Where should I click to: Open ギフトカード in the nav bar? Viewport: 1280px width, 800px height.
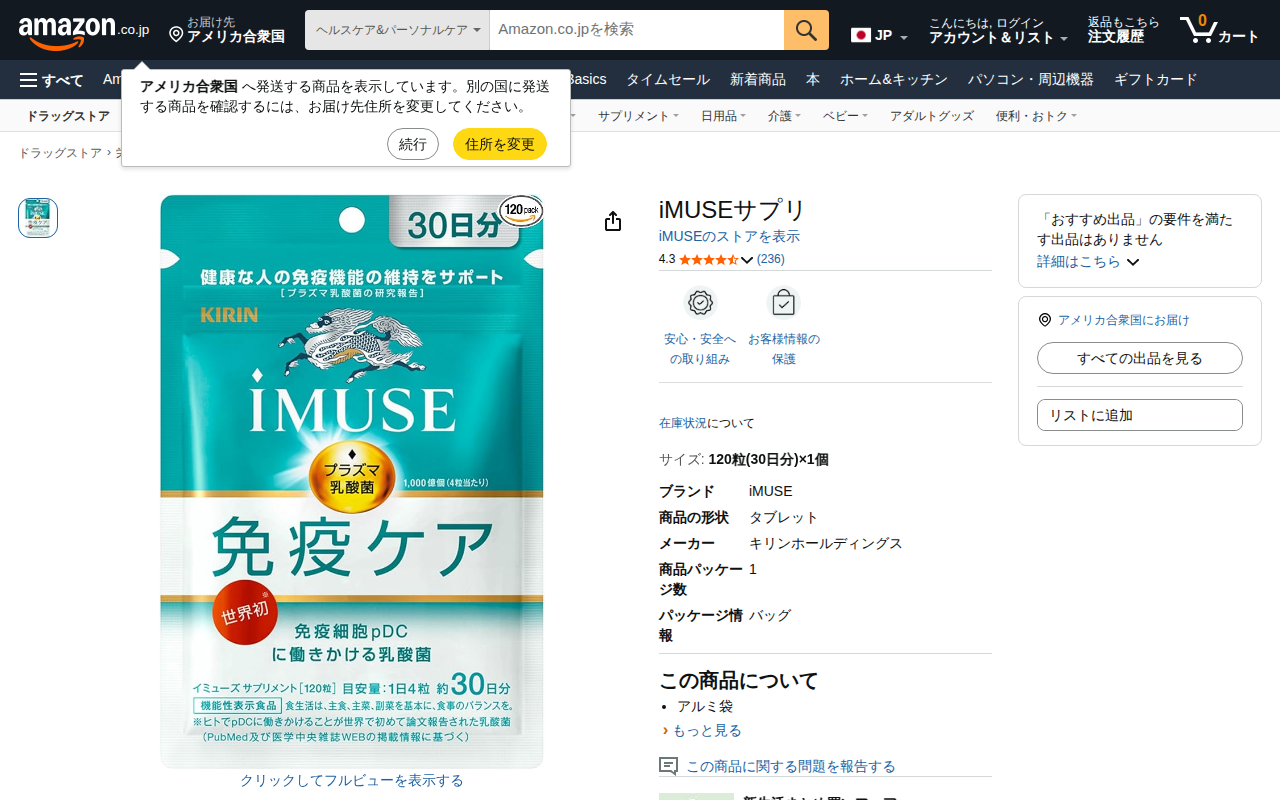coord(1156,80)
